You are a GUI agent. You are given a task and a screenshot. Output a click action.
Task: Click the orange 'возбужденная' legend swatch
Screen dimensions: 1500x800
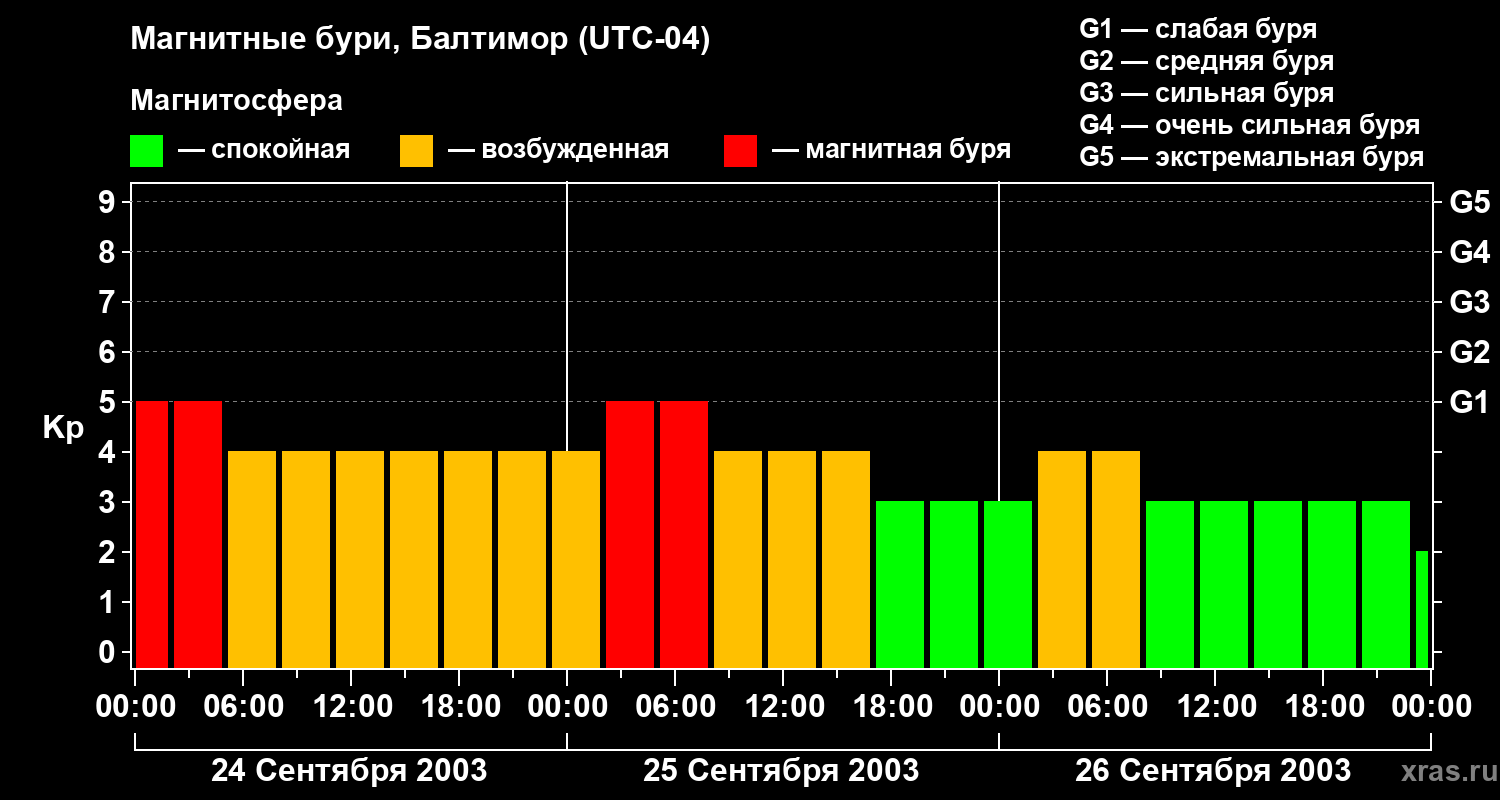(x=416, y=151)
